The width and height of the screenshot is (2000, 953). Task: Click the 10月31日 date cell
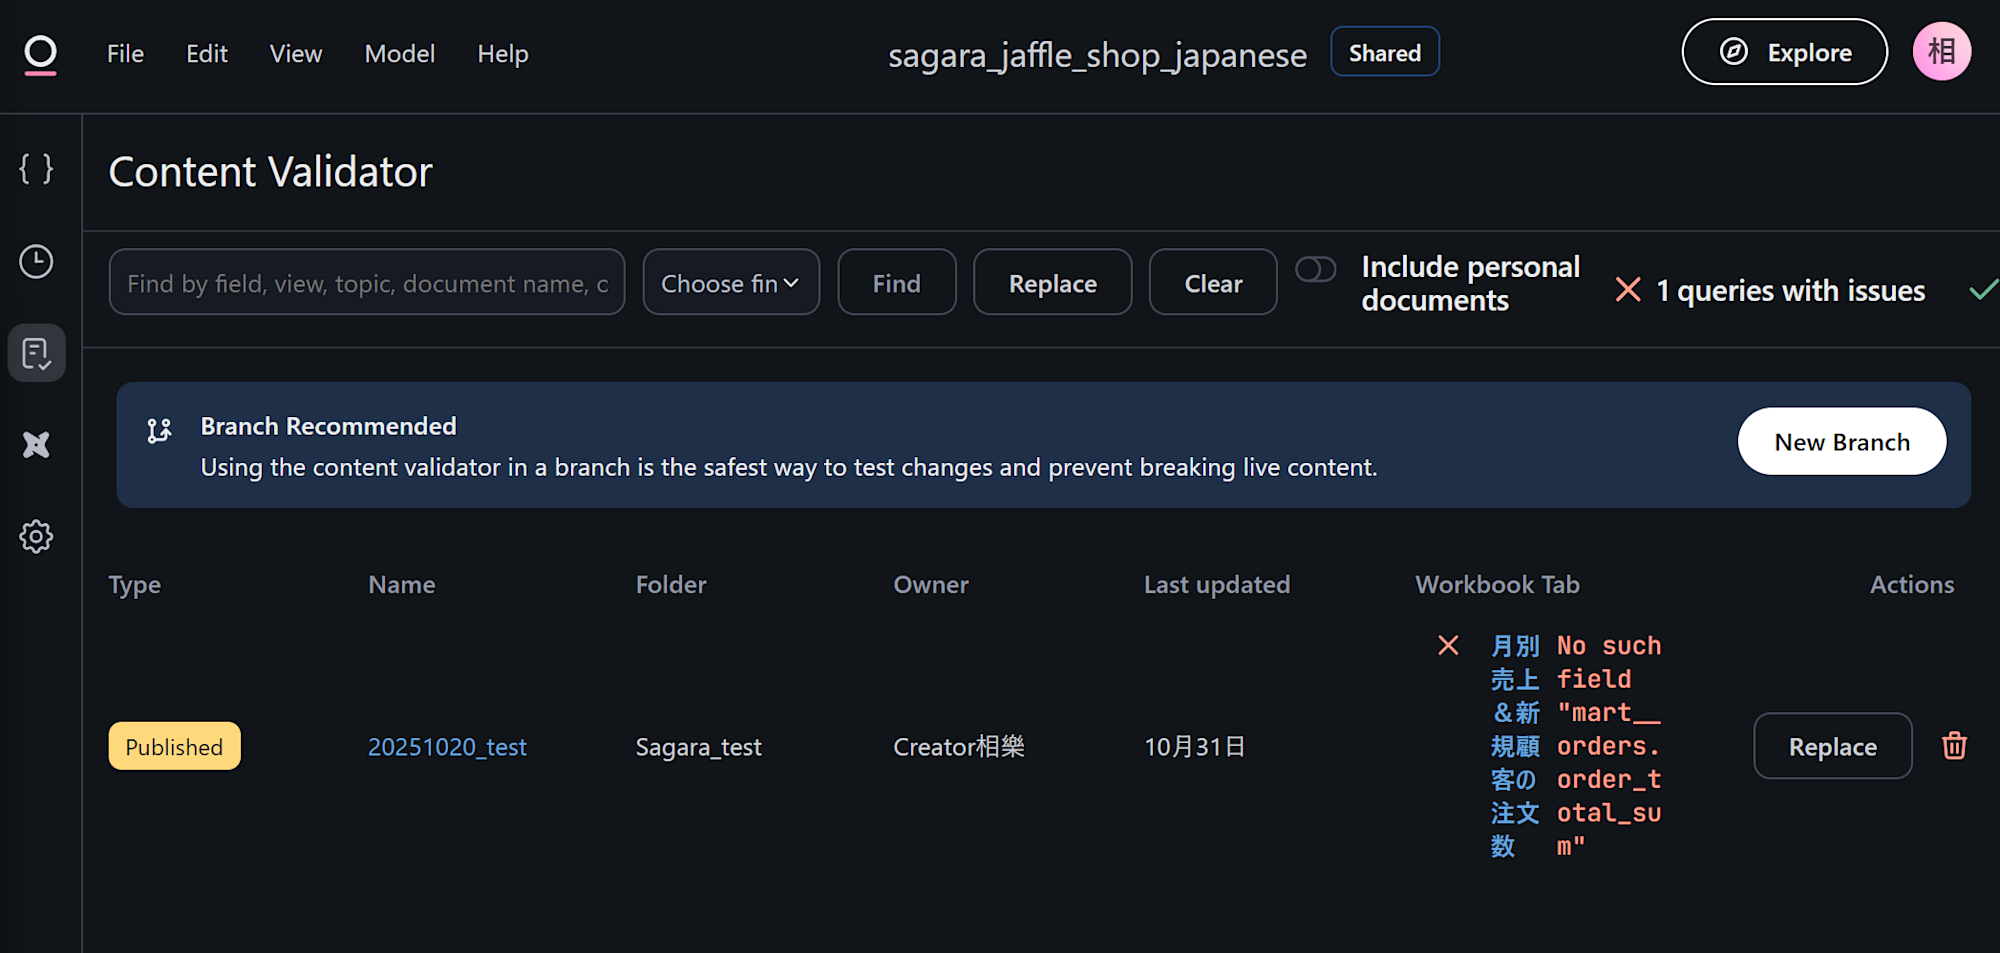click(1194, 747)
